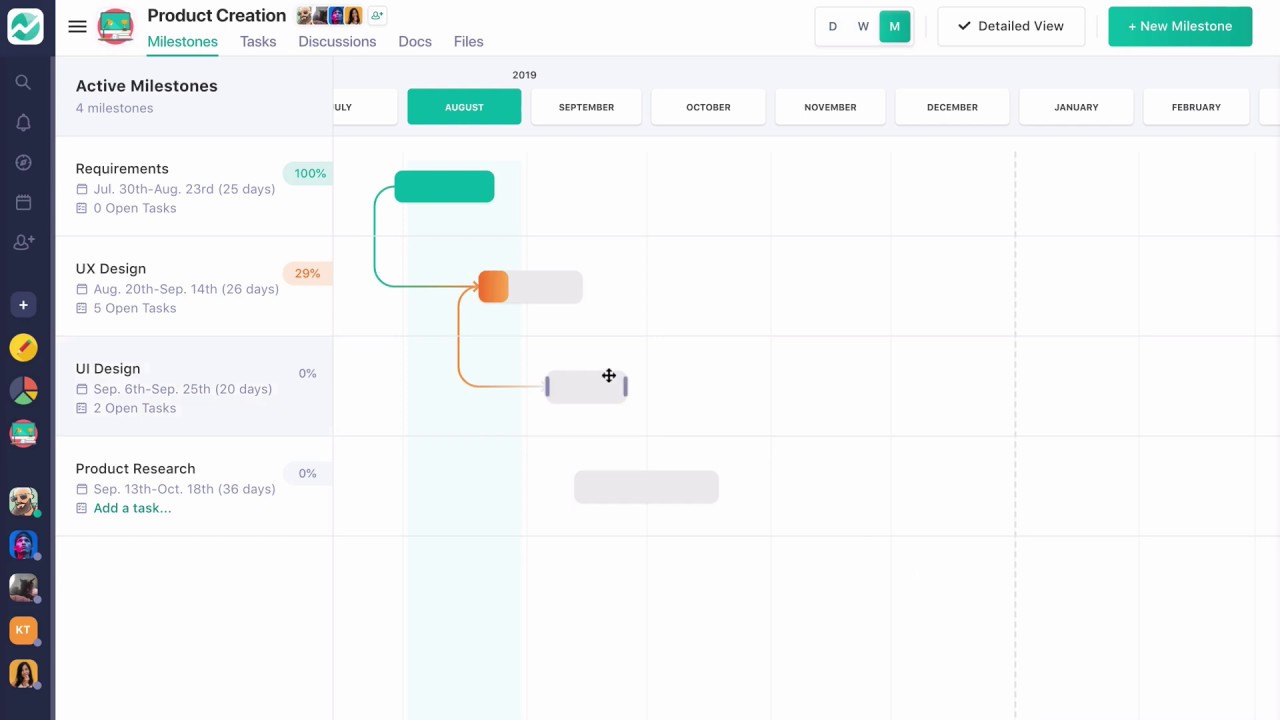Image resolution: width=1280 pixels, height=720 pixels.
Task: Select the pie chart app icon in sidebar
Action: click(23, 390)
